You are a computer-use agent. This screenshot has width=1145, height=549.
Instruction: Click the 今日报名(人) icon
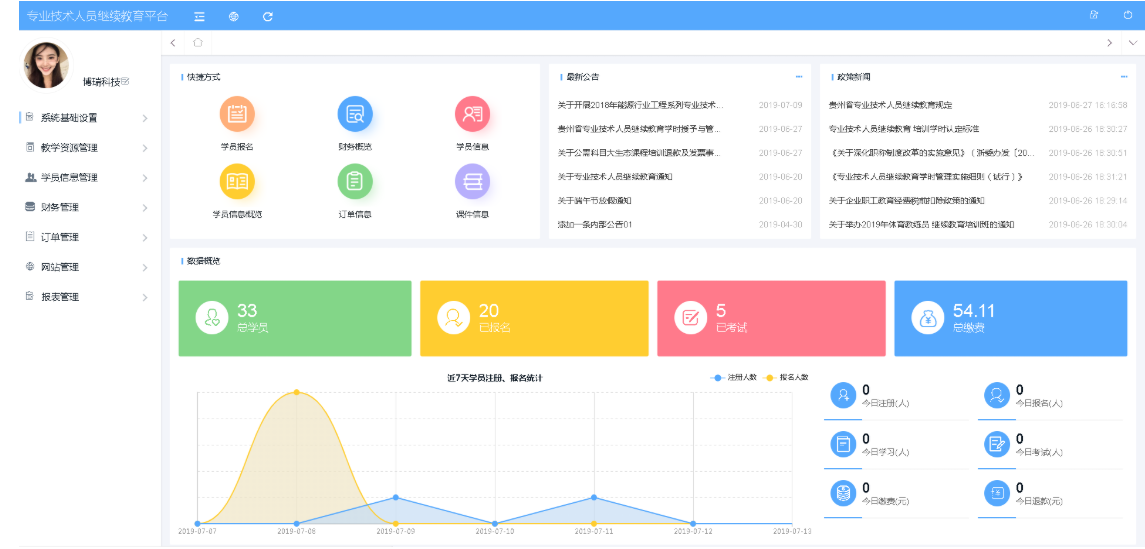point(996,395)
